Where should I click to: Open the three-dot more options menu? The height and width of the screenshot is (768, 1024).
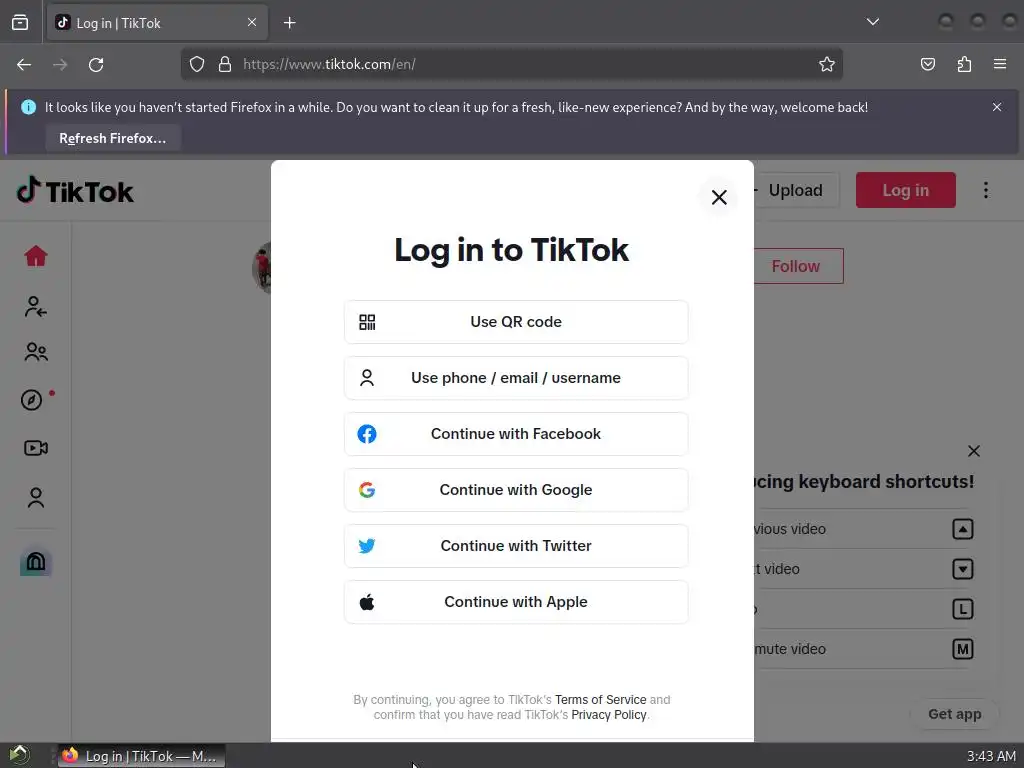pos(986,190)
